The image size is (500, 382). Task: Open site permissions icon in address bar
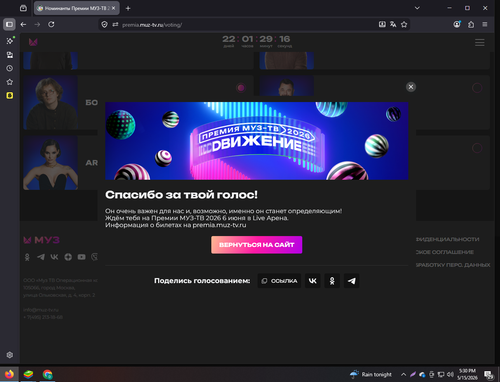point(115,25)
